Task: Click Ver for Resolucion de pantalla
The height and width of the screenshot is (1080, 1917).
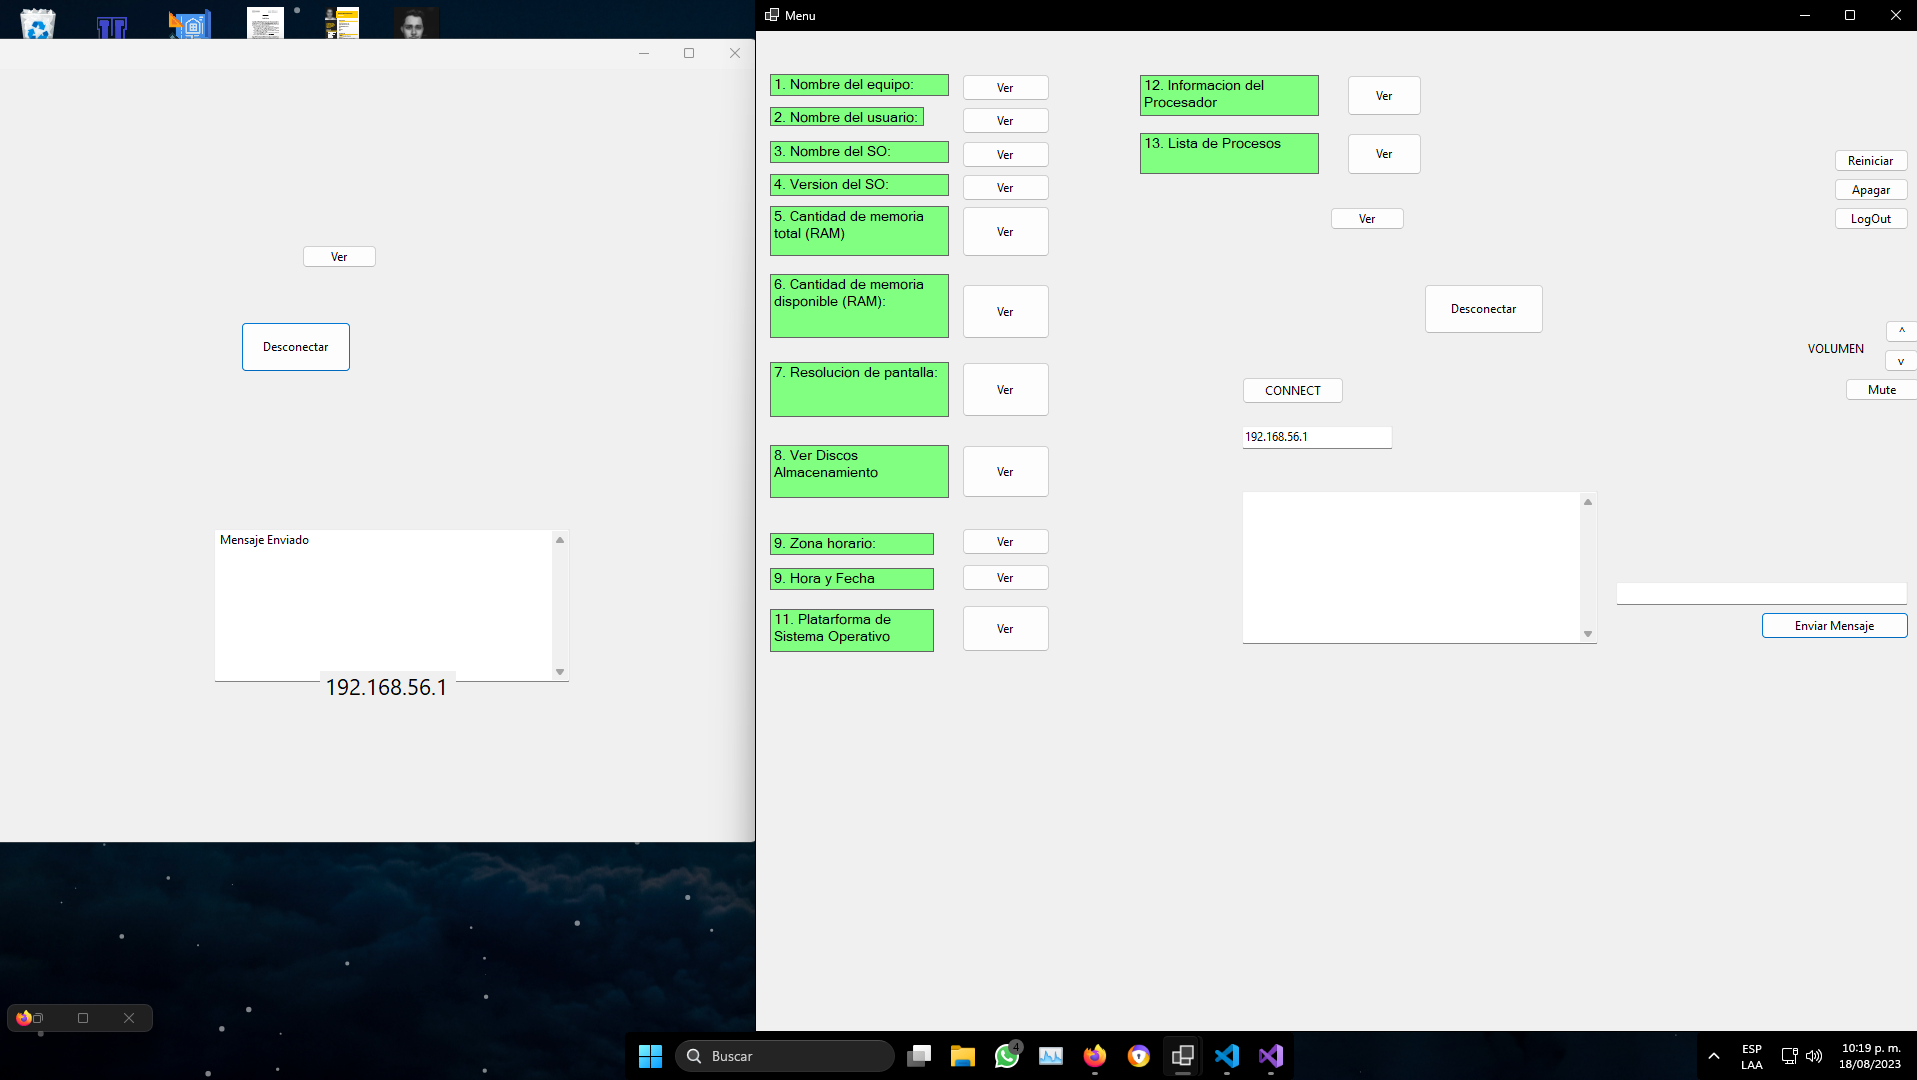Action: click(x=1005, y=390)
